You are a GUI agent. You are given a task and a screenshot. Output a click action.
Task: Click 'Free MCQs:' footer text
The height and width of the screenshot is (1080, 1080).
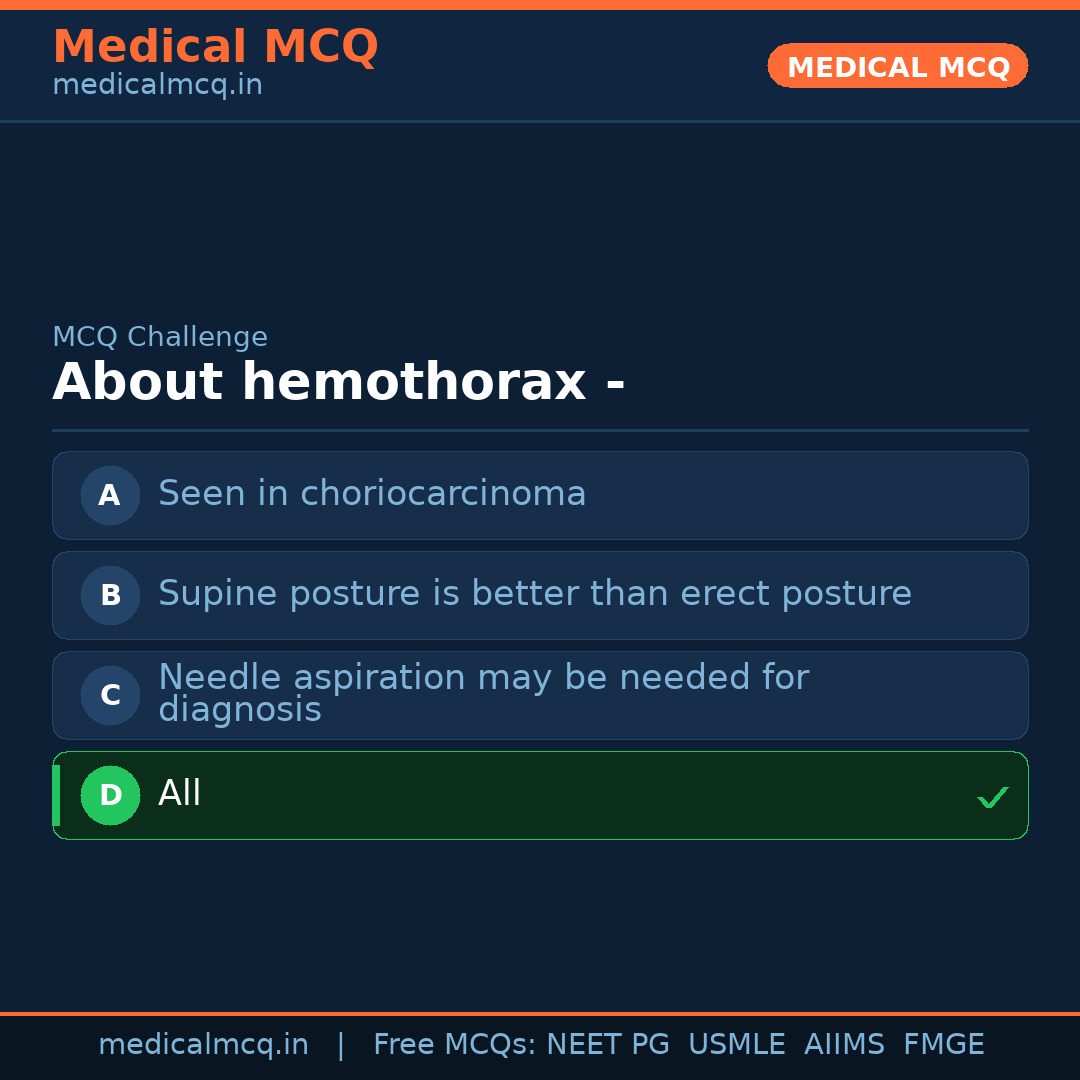[x=454, y=1045]
